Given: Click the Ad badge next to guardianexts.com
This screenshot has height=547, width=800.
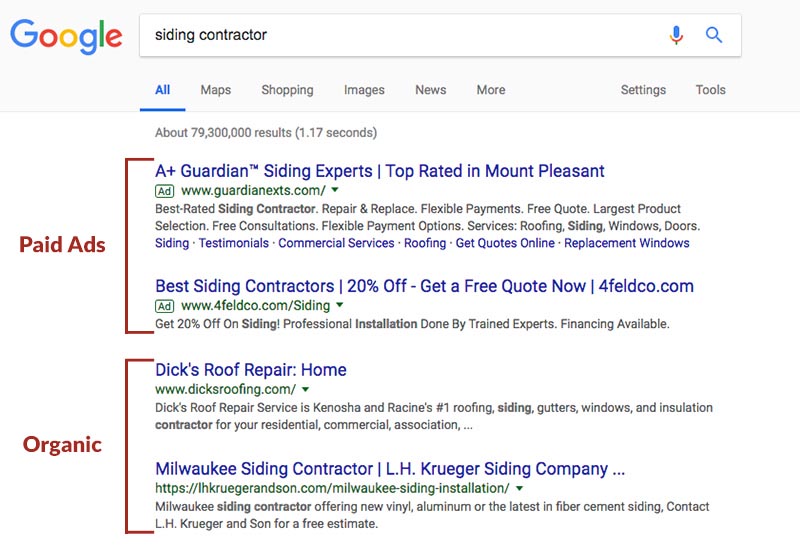Looking at the screenshot, I should 164,191.
